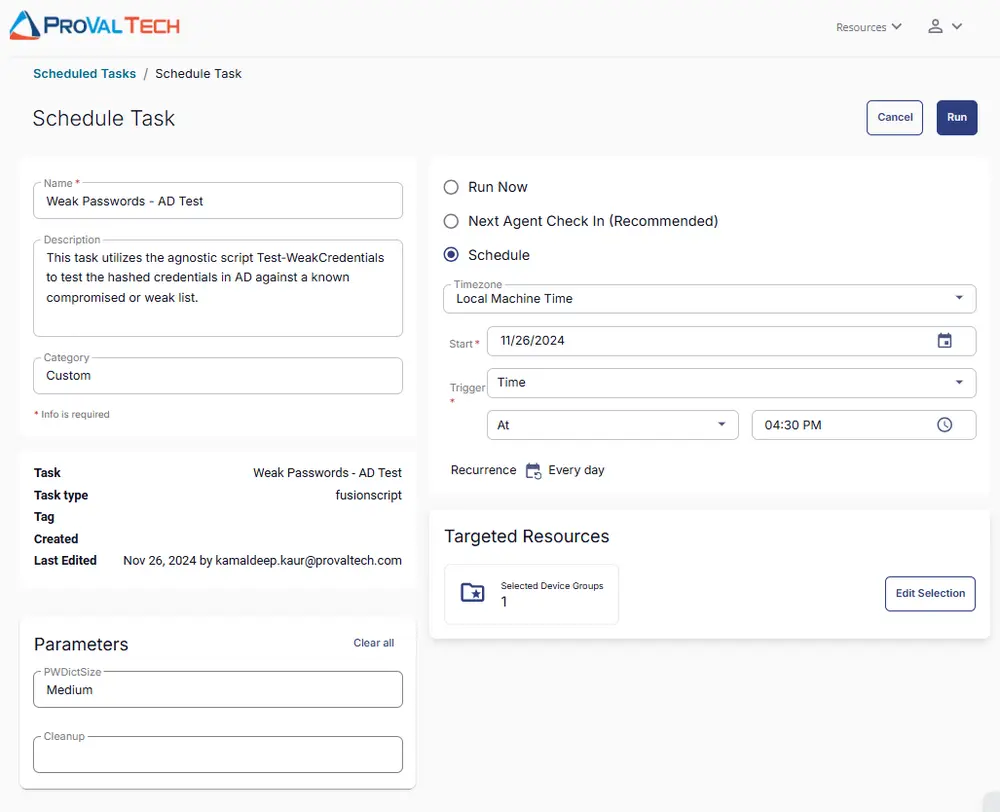
Task: Click the Schedule Task breadcrumb text
Action: click(x=198, y=73)
